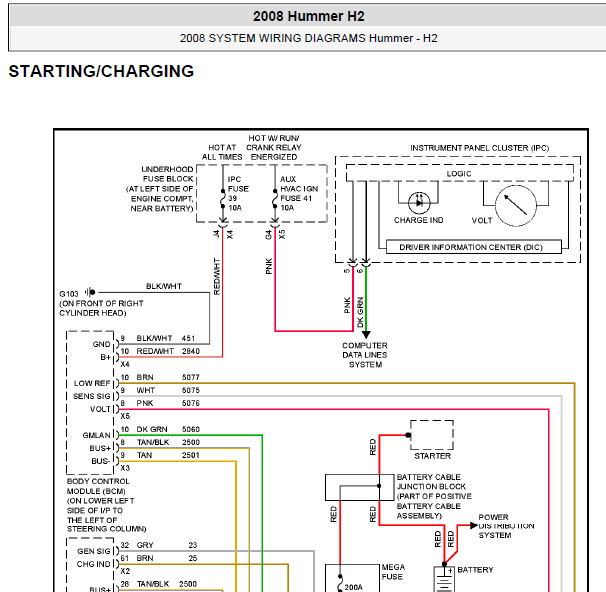Click the RED/WHT 2840 wire label
This screenshot has height=592, width=606.
(168, 351)
